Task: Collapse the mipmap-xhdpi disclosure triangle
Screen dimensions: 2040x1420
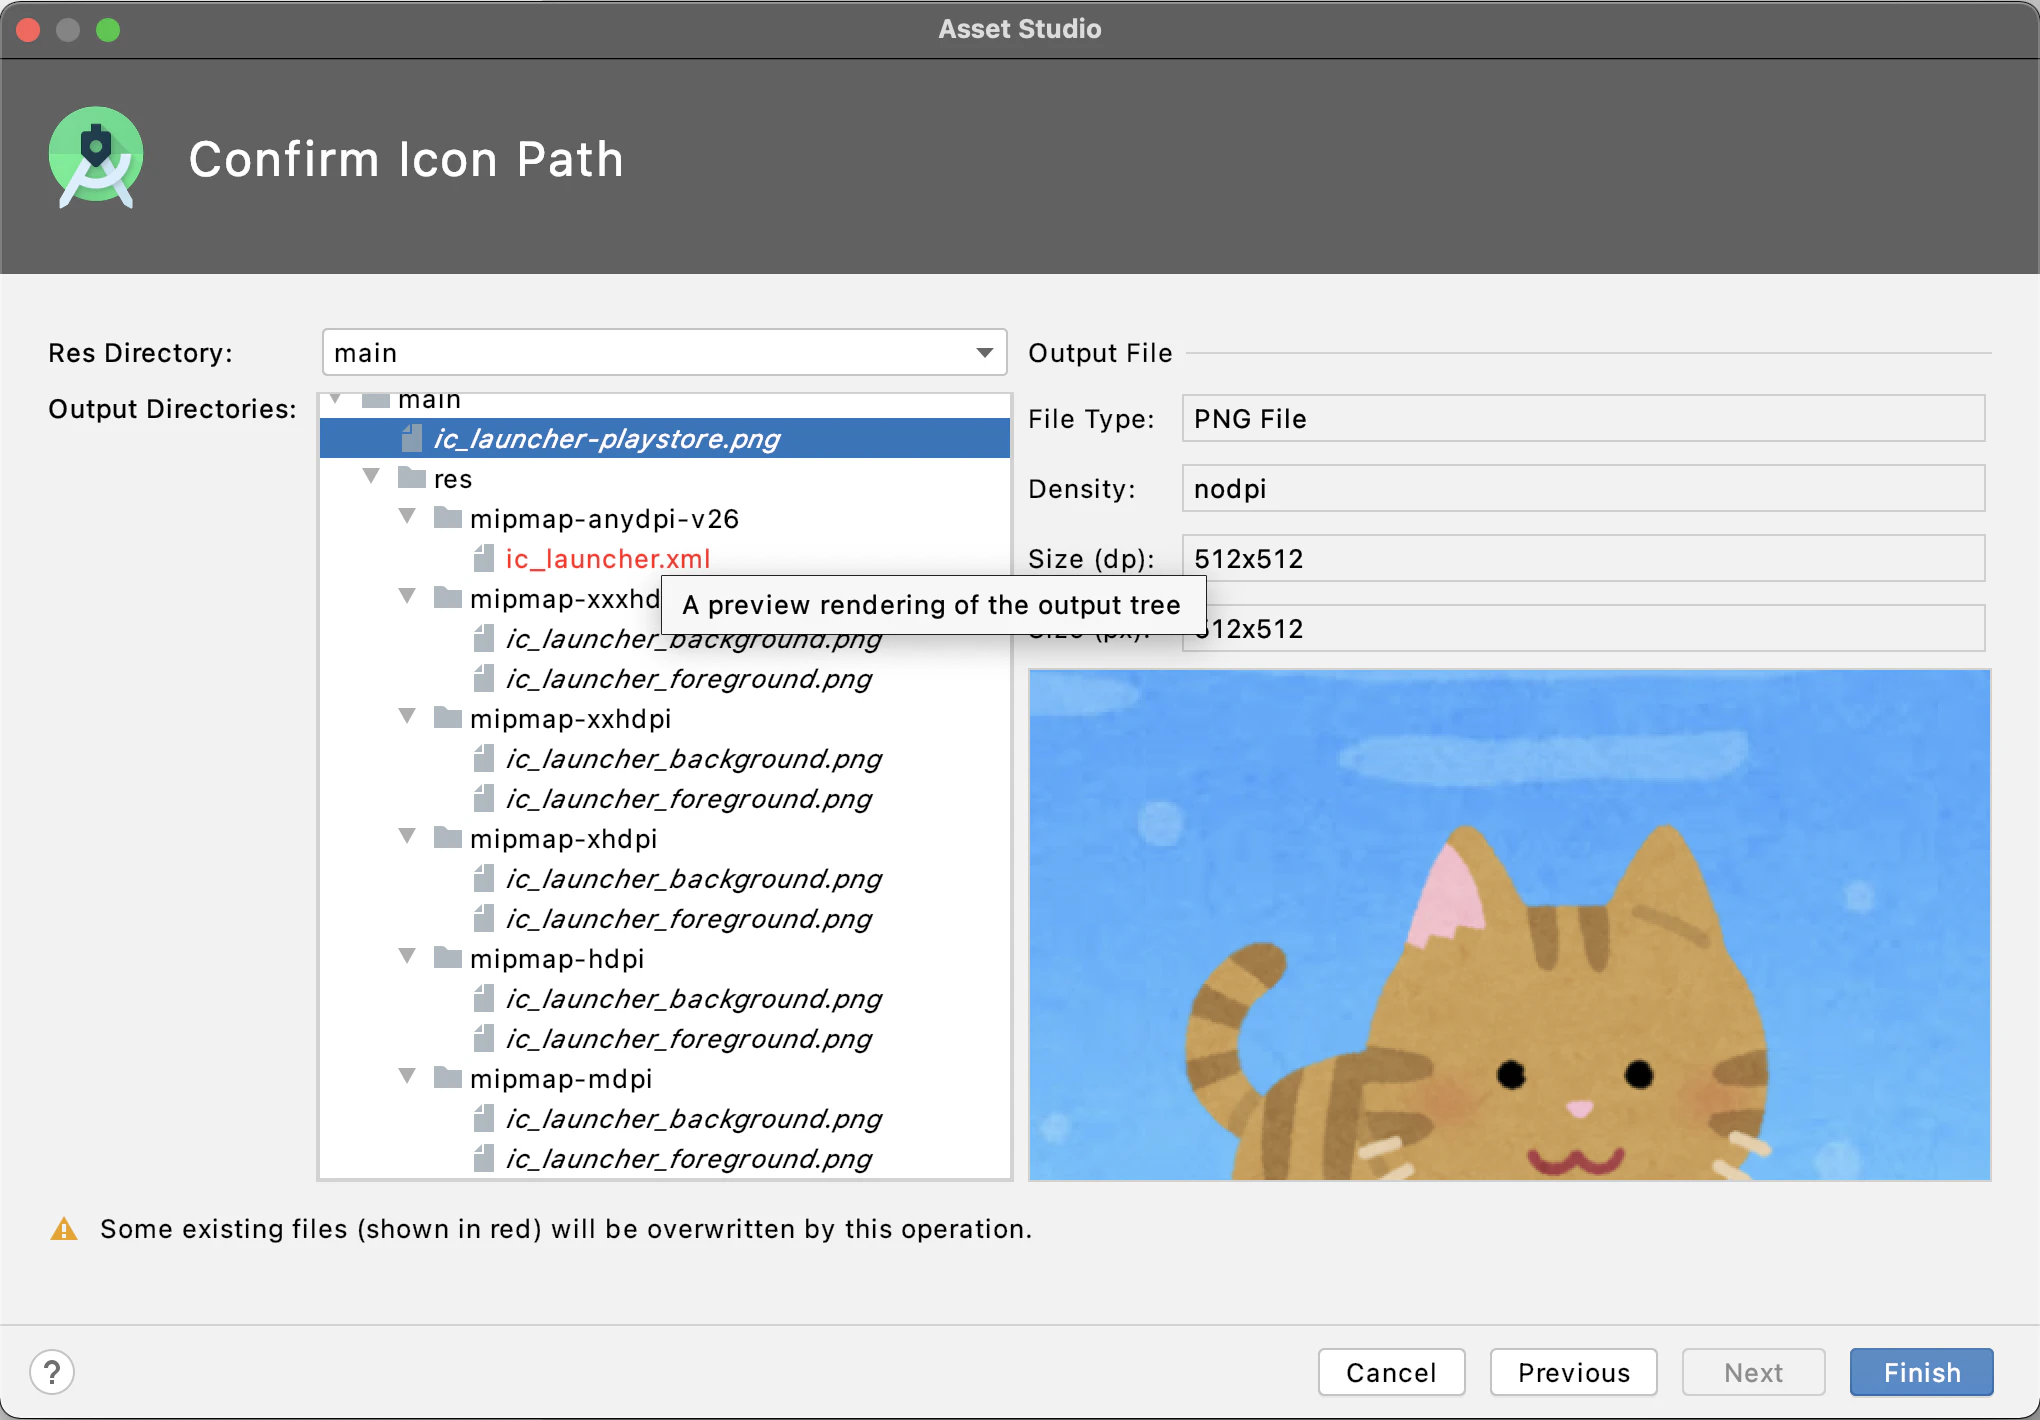Action: pyautogui.click(x=407, y=837)
